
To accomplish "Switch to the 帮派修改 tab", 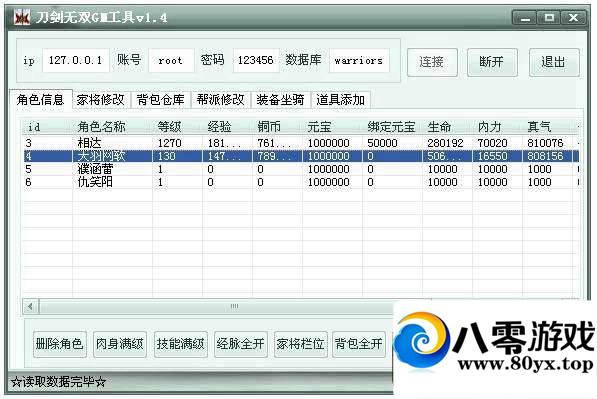I will [220, 100].
